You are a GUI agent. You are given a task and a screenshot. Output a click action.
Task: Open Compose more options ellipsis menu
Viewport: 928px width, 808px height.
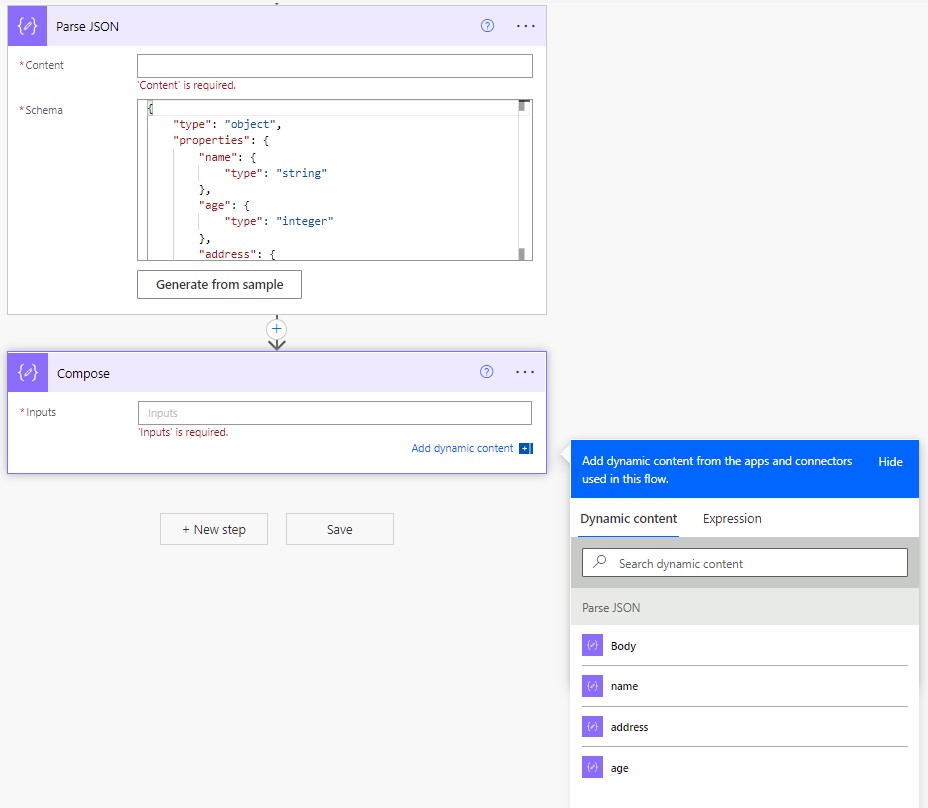525,372
